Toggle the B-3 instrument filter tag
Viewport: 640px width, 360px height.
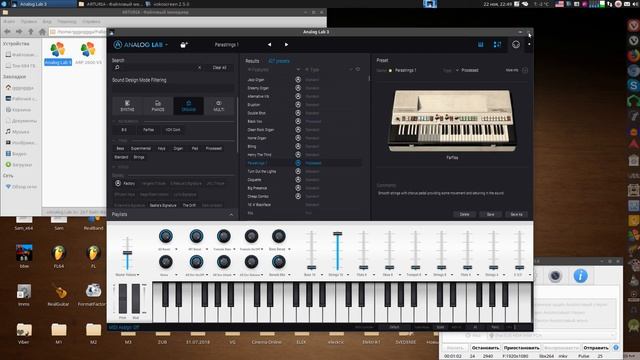124,130
